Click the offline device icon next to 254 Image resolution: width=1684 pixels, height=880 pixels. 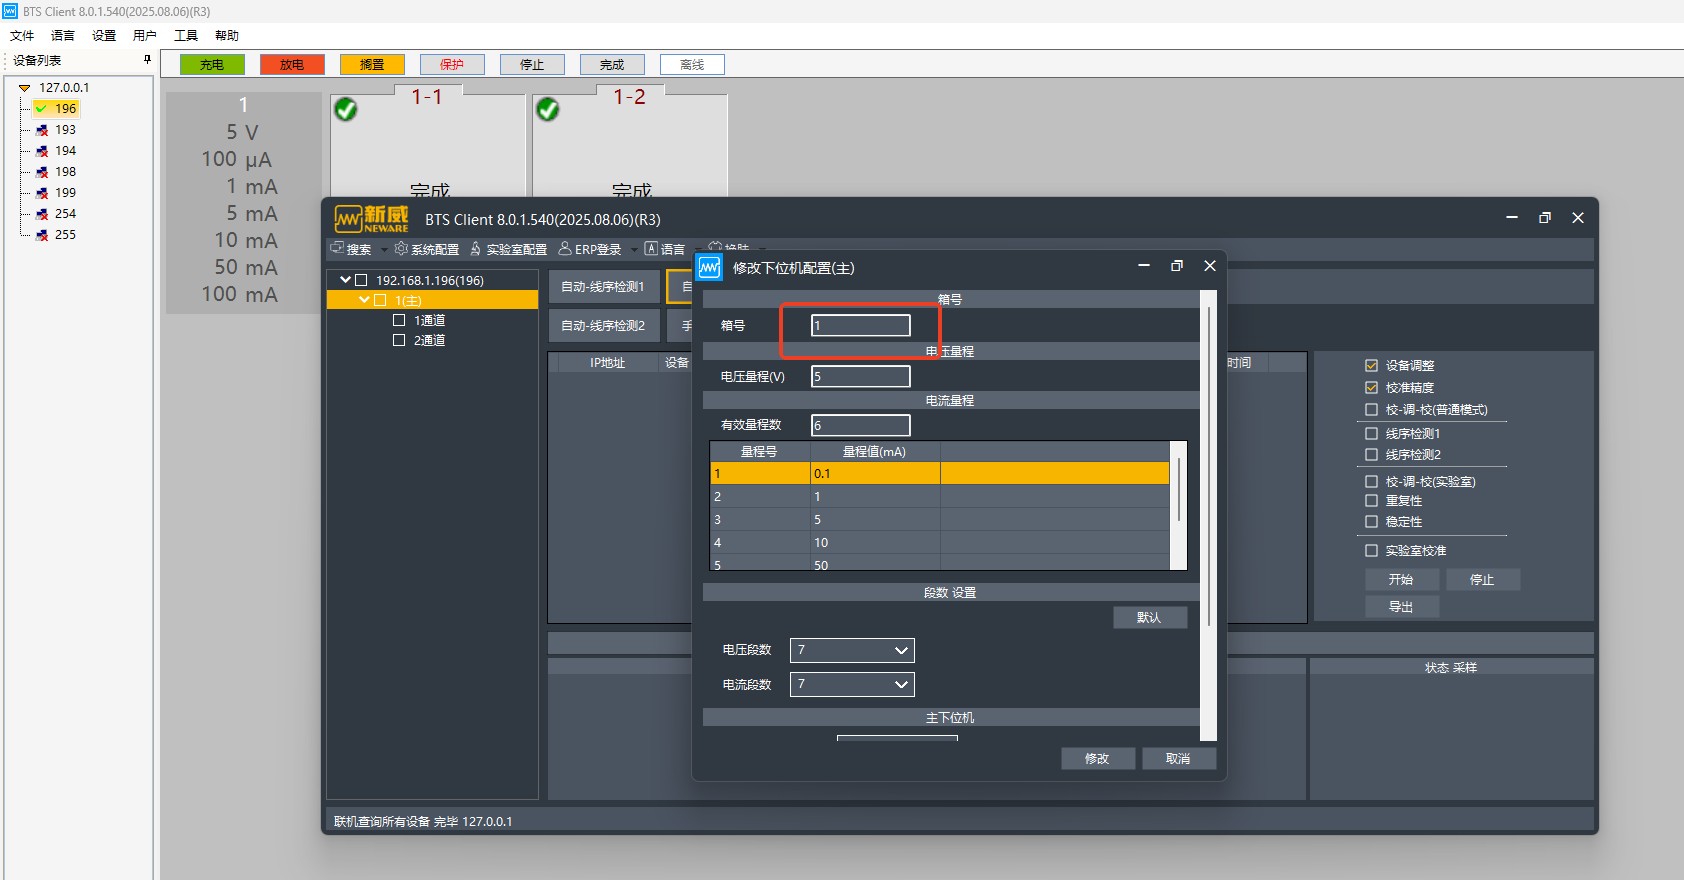tap(42, 214)
